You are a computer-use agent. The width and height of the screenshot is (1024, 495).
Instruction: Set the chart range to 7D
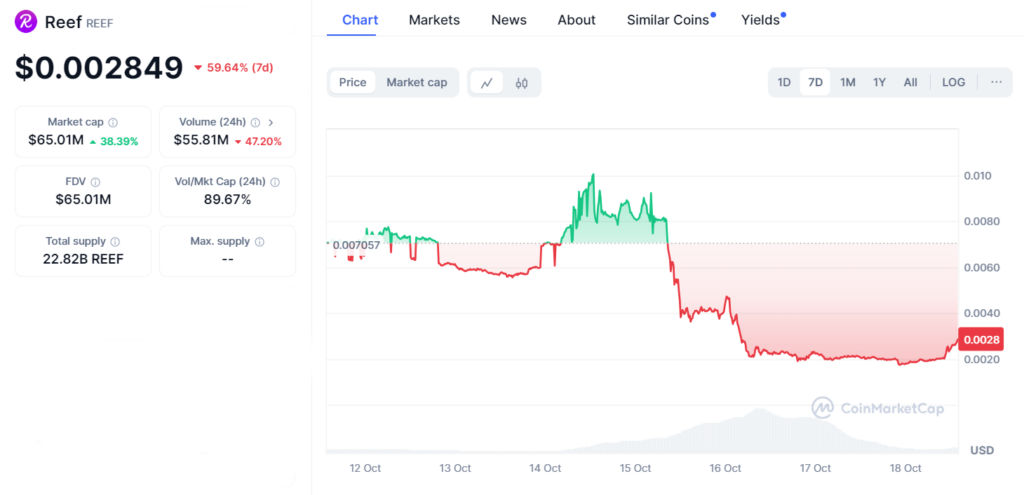tap(815, 82)
